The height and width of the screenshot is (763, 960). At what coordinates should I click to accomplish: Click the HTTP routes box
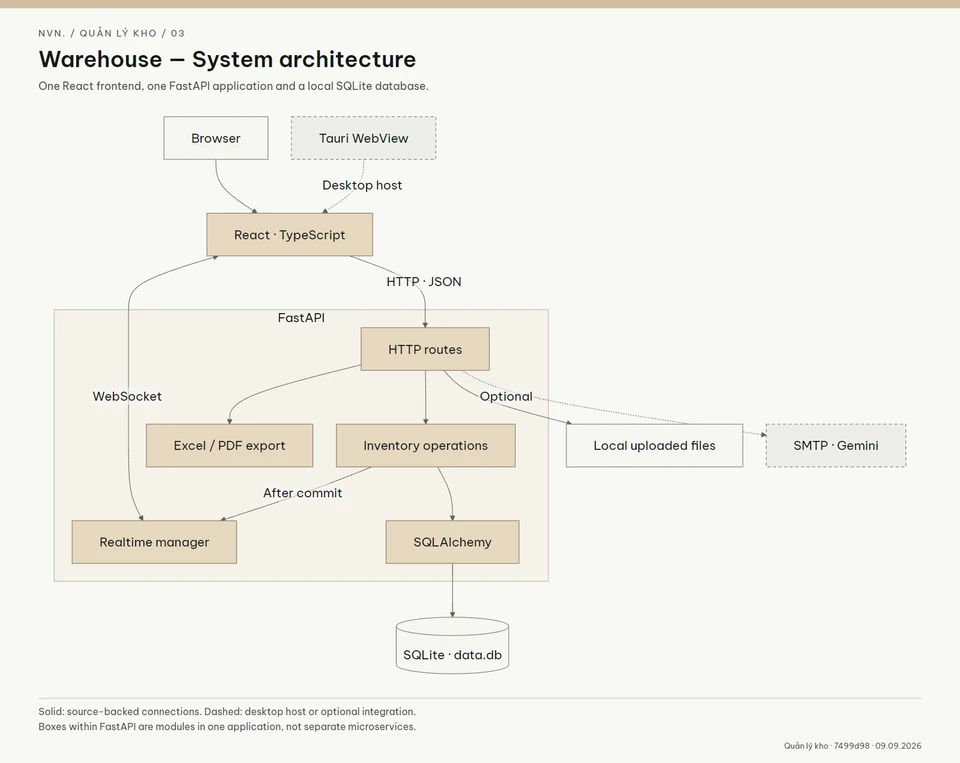[425, 349]
